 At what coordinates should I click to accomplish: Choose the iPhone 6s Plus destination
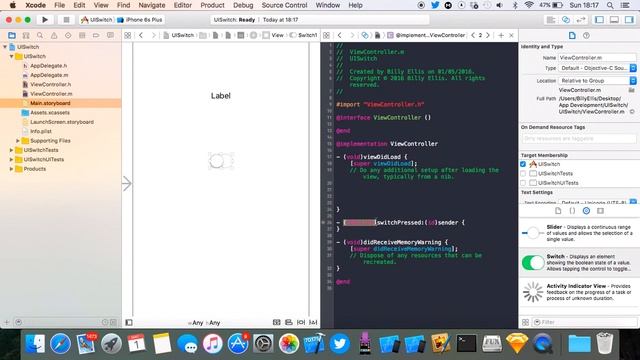tap(140, 20)
